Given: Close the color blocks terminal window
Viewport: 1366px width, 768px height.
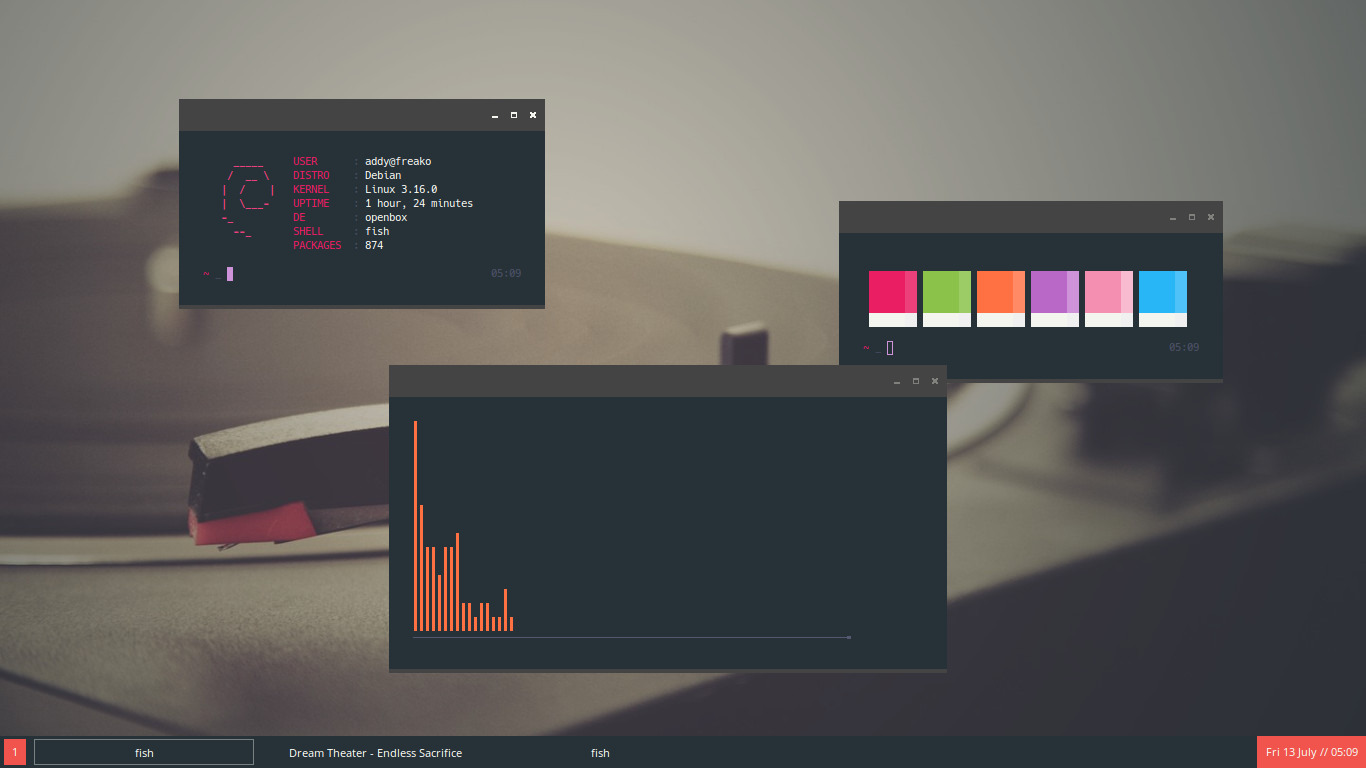Looking at the screenshot, I should tap(1211, 217).
